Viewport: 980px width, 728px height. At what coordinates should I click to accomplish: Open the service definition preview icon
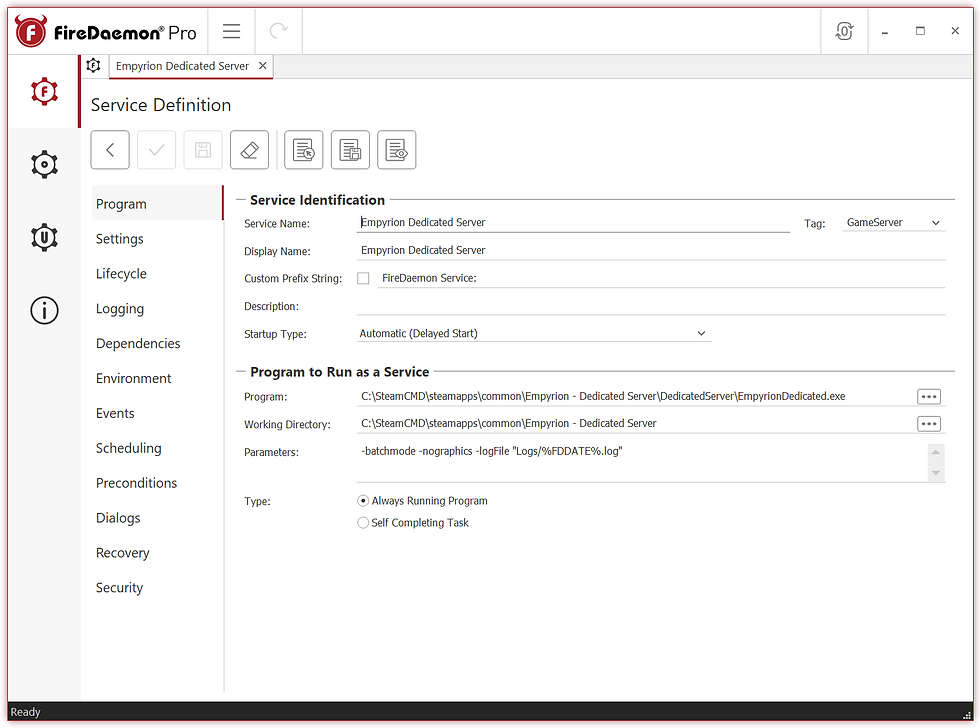tap(396, 149)
